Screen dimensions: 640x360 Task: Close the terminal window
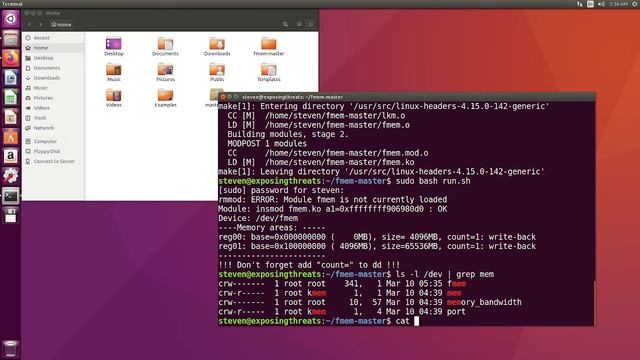pyautogui.click(x=223, y=97)
